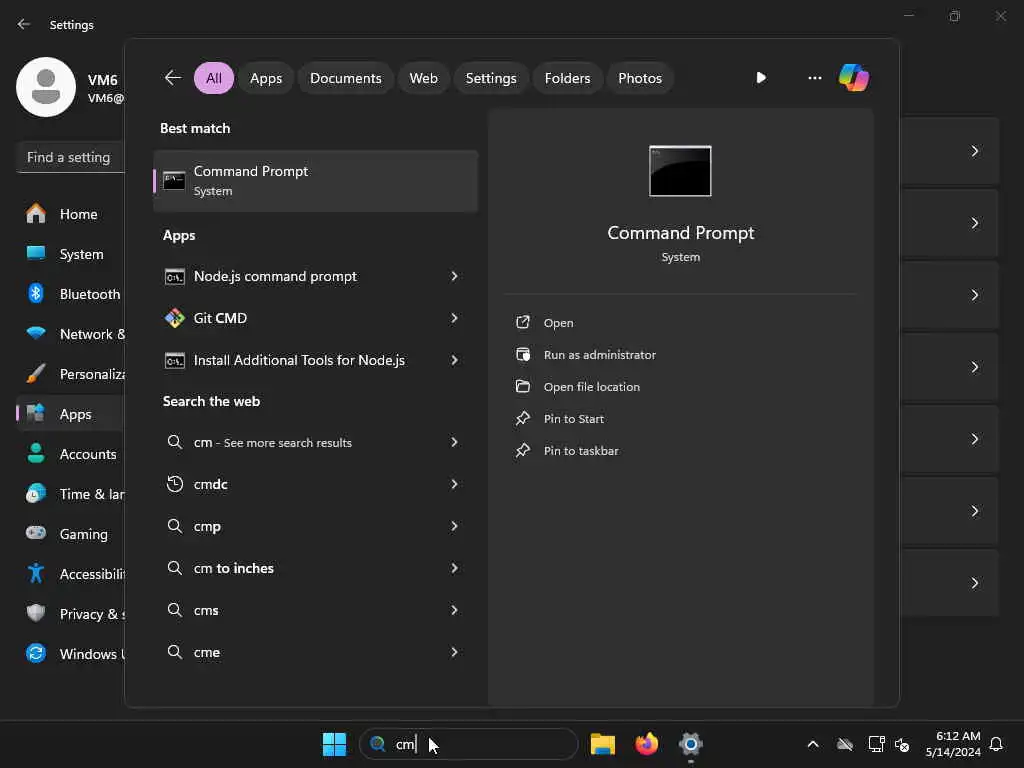1024x768 pixels.
Task: Click the Pin to Start pin icon
Action: (522, 418)
